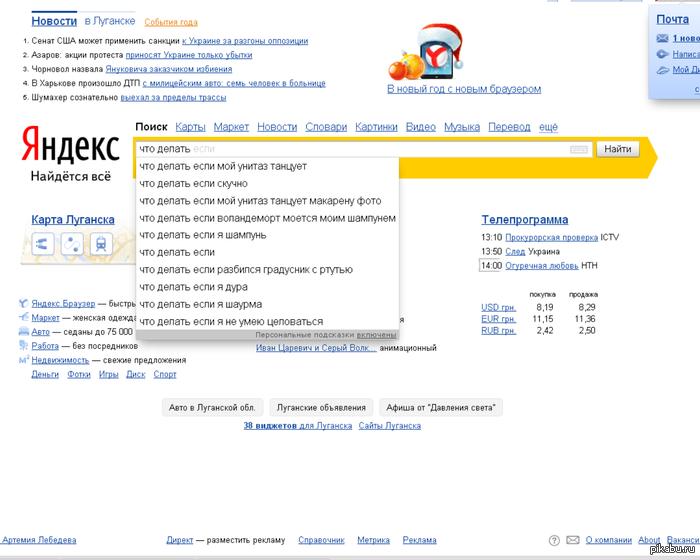Image resolution: width=700 pixels, height=560 pixels.
Task: Click the Недвижимость M² icon
Action: 24,359
